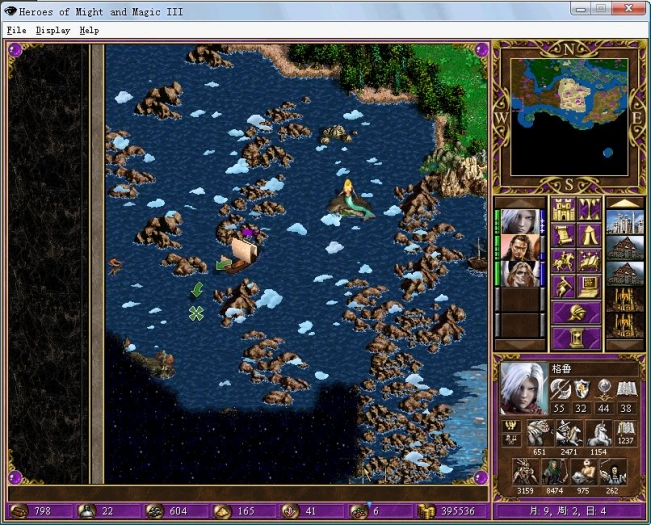Select the swordsman army stack of 262
This screenshot has width=651, height=525.
pyautogui.click(x=613, y=472)
